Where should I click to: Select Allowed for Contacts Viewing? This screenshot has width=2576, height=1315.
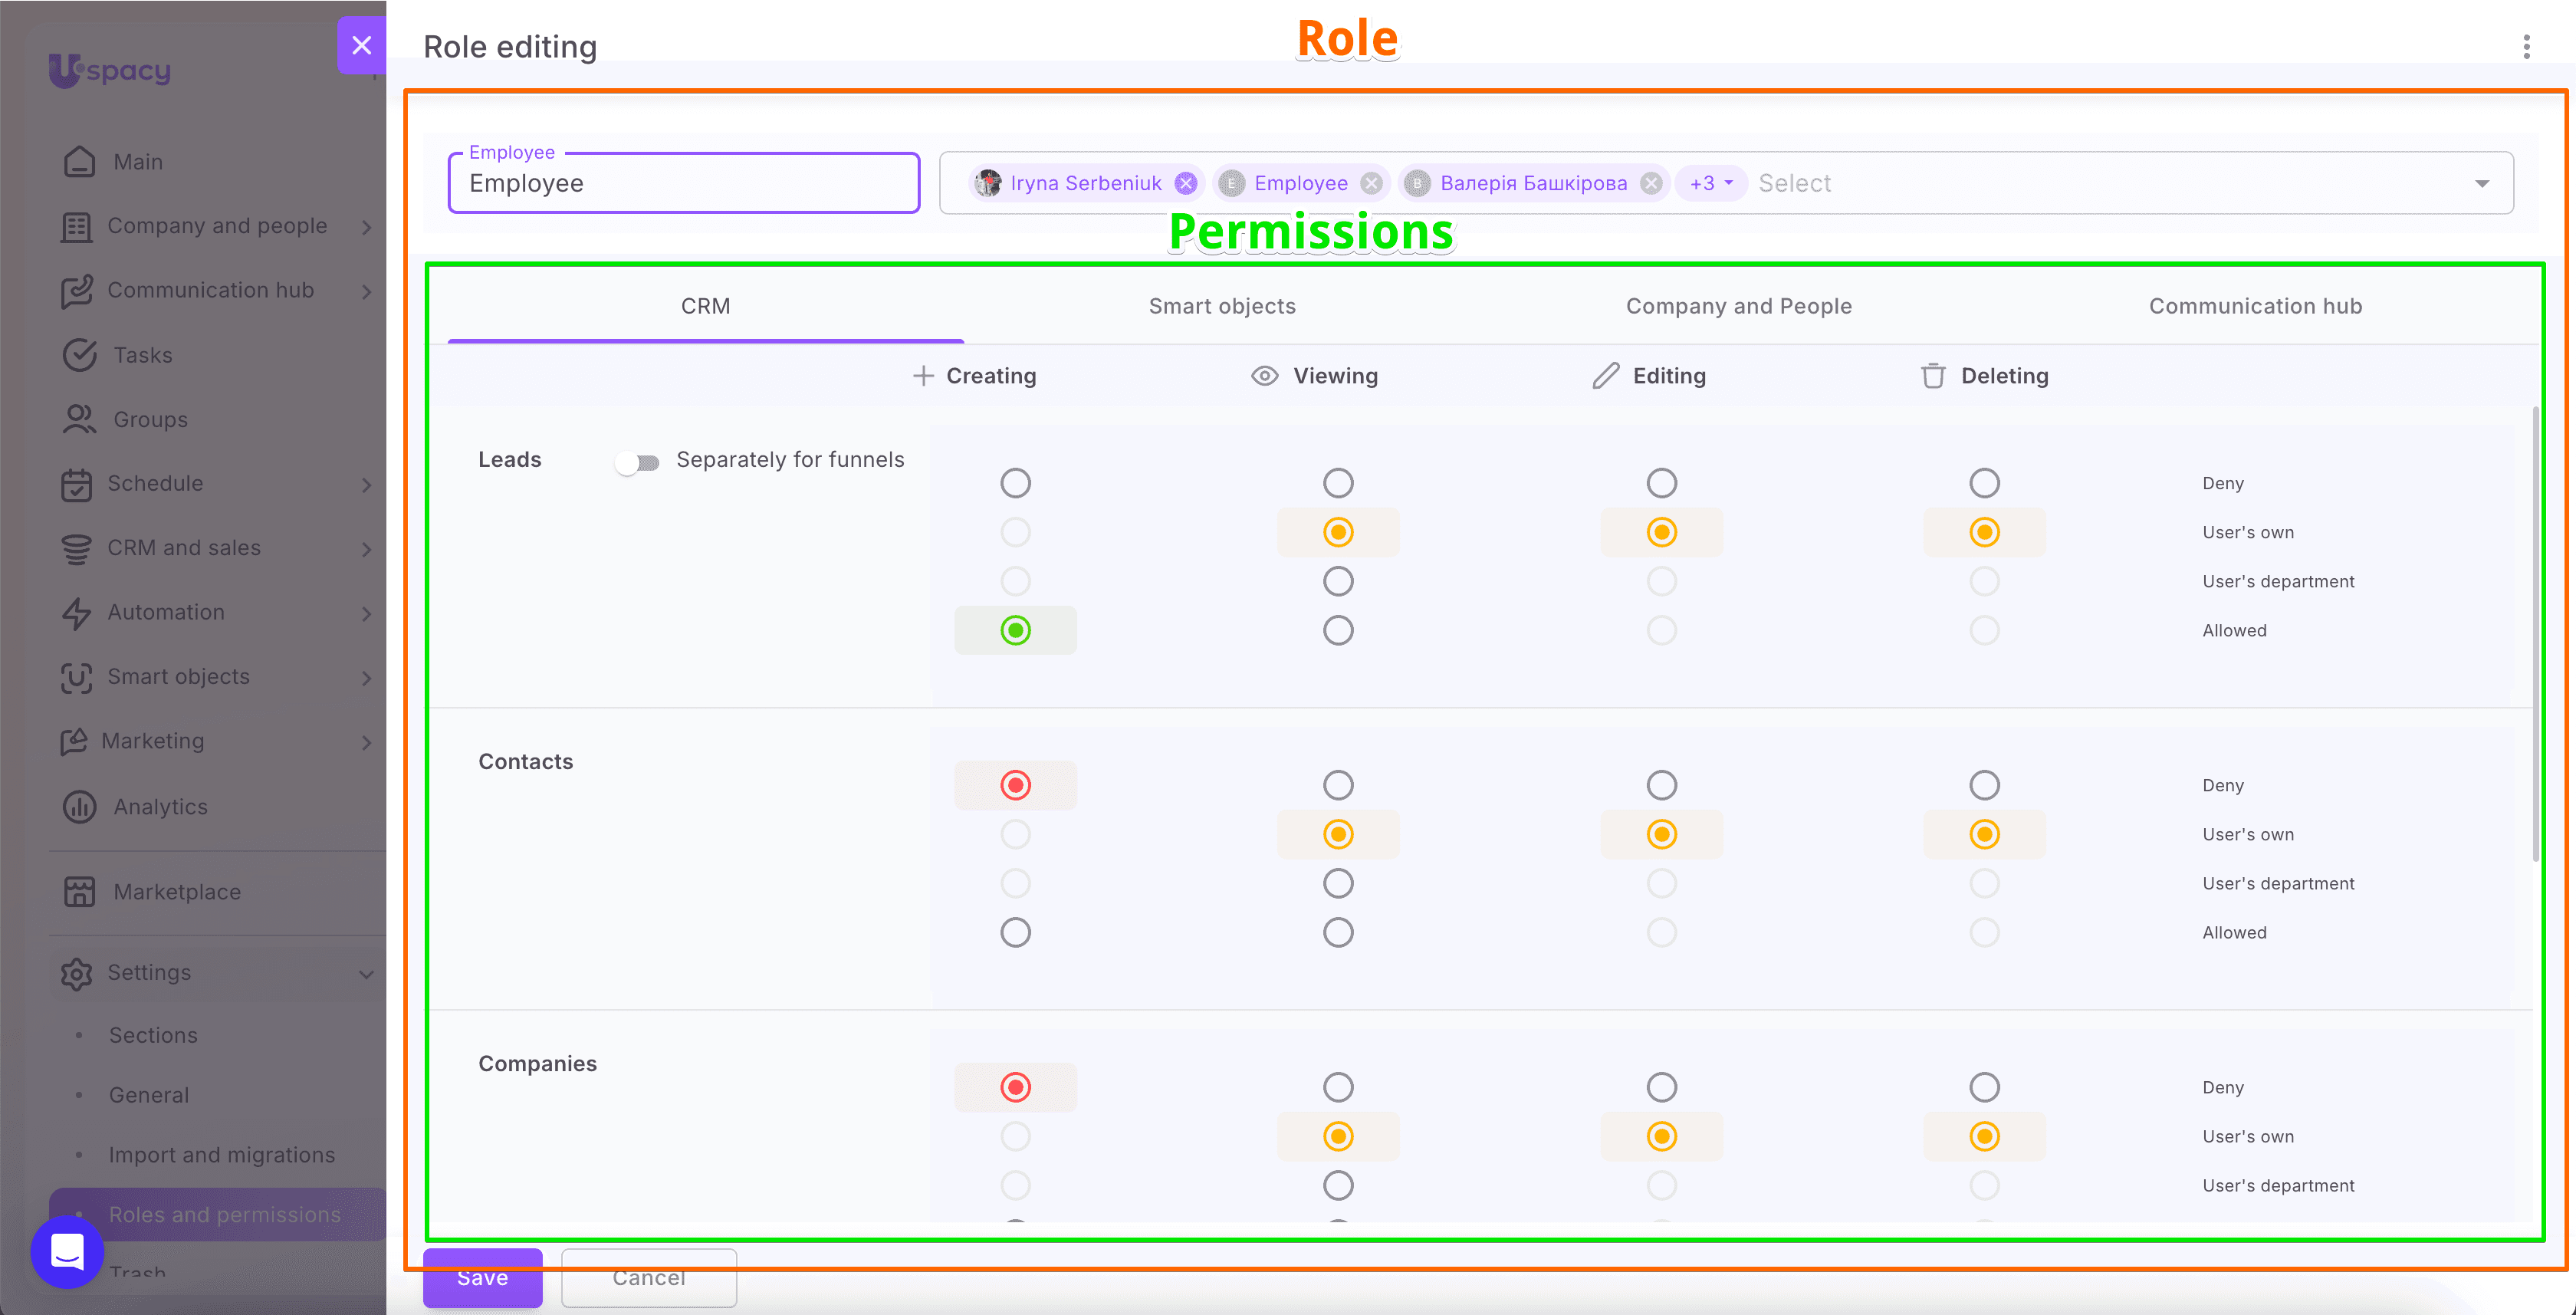pyautogui.click(x=1338, y=932)
